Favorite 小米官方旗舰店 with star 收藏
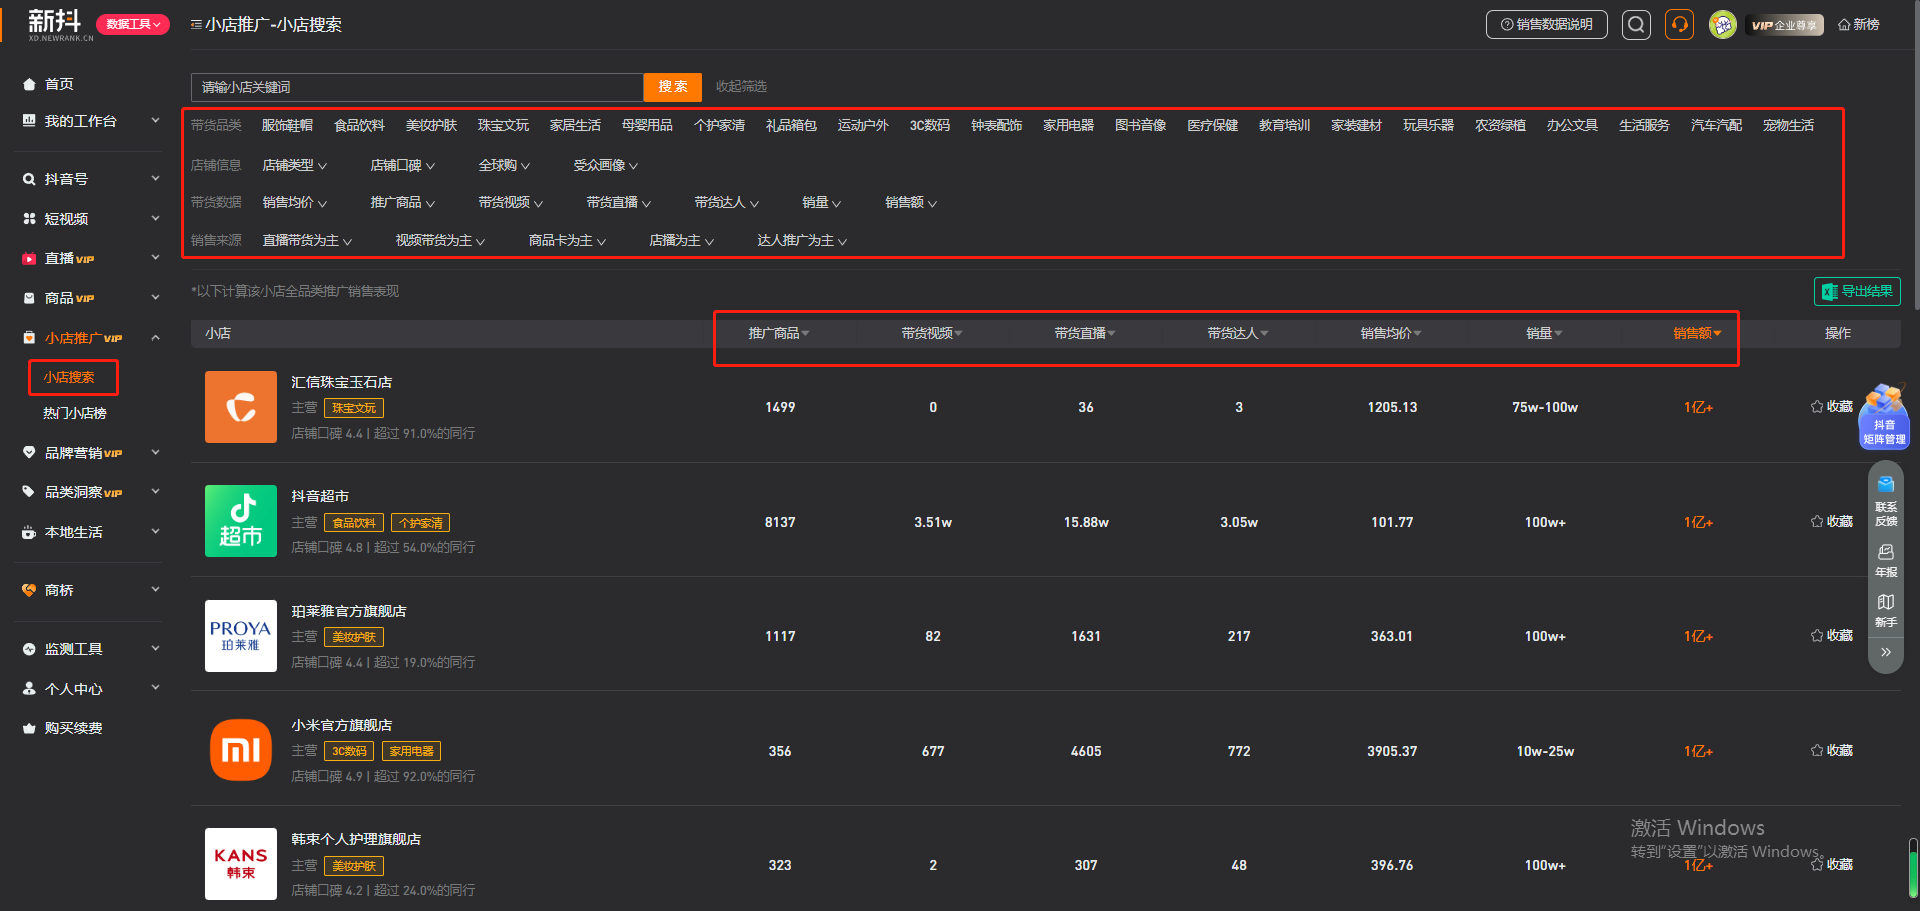The image size is (1920, 911). click(1832, 750)
